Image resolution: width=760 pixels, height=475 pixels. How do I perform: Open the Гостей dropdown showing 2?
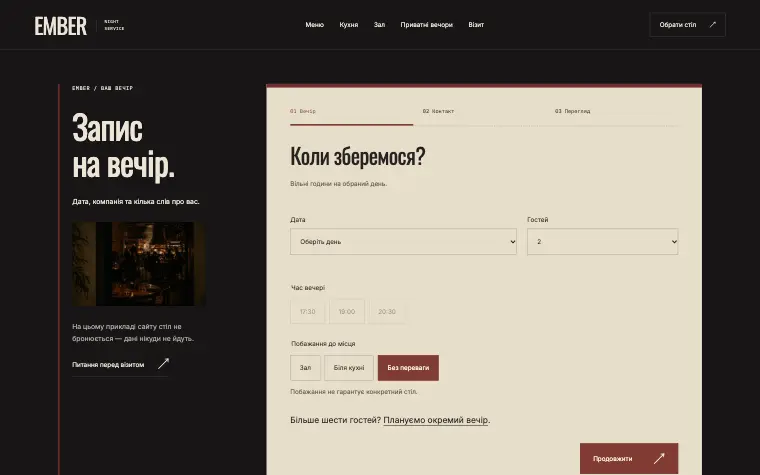[602, 241]
